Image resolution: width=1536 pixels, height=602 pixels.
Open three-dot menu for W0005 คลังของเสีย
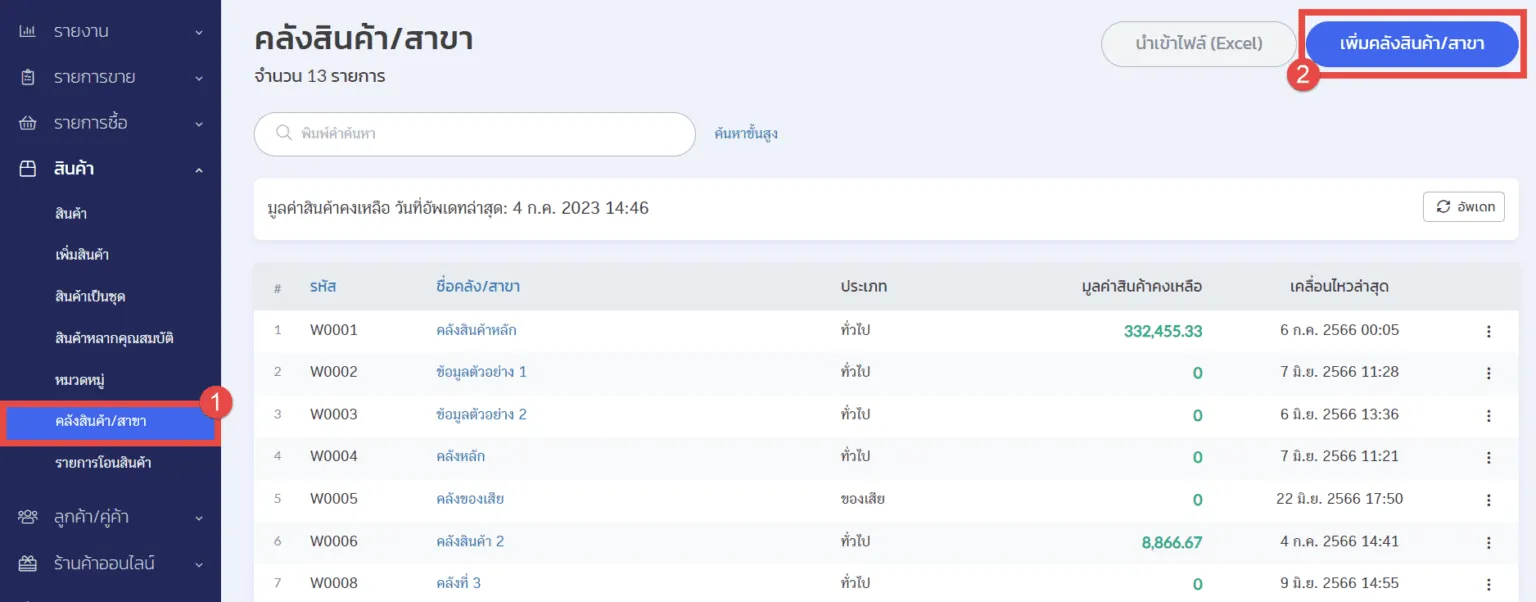point(1488,499)
